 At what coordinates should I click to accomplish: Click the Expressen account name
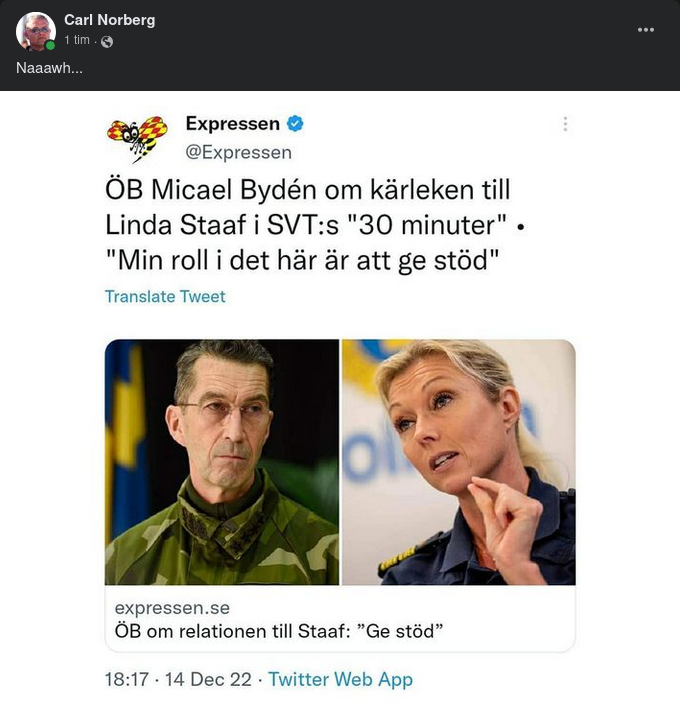tap(232, 124)
